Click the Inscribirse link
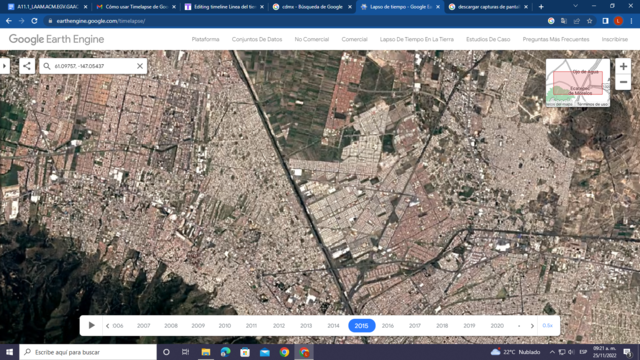The image size is (640, 360). tap(614, 39)
